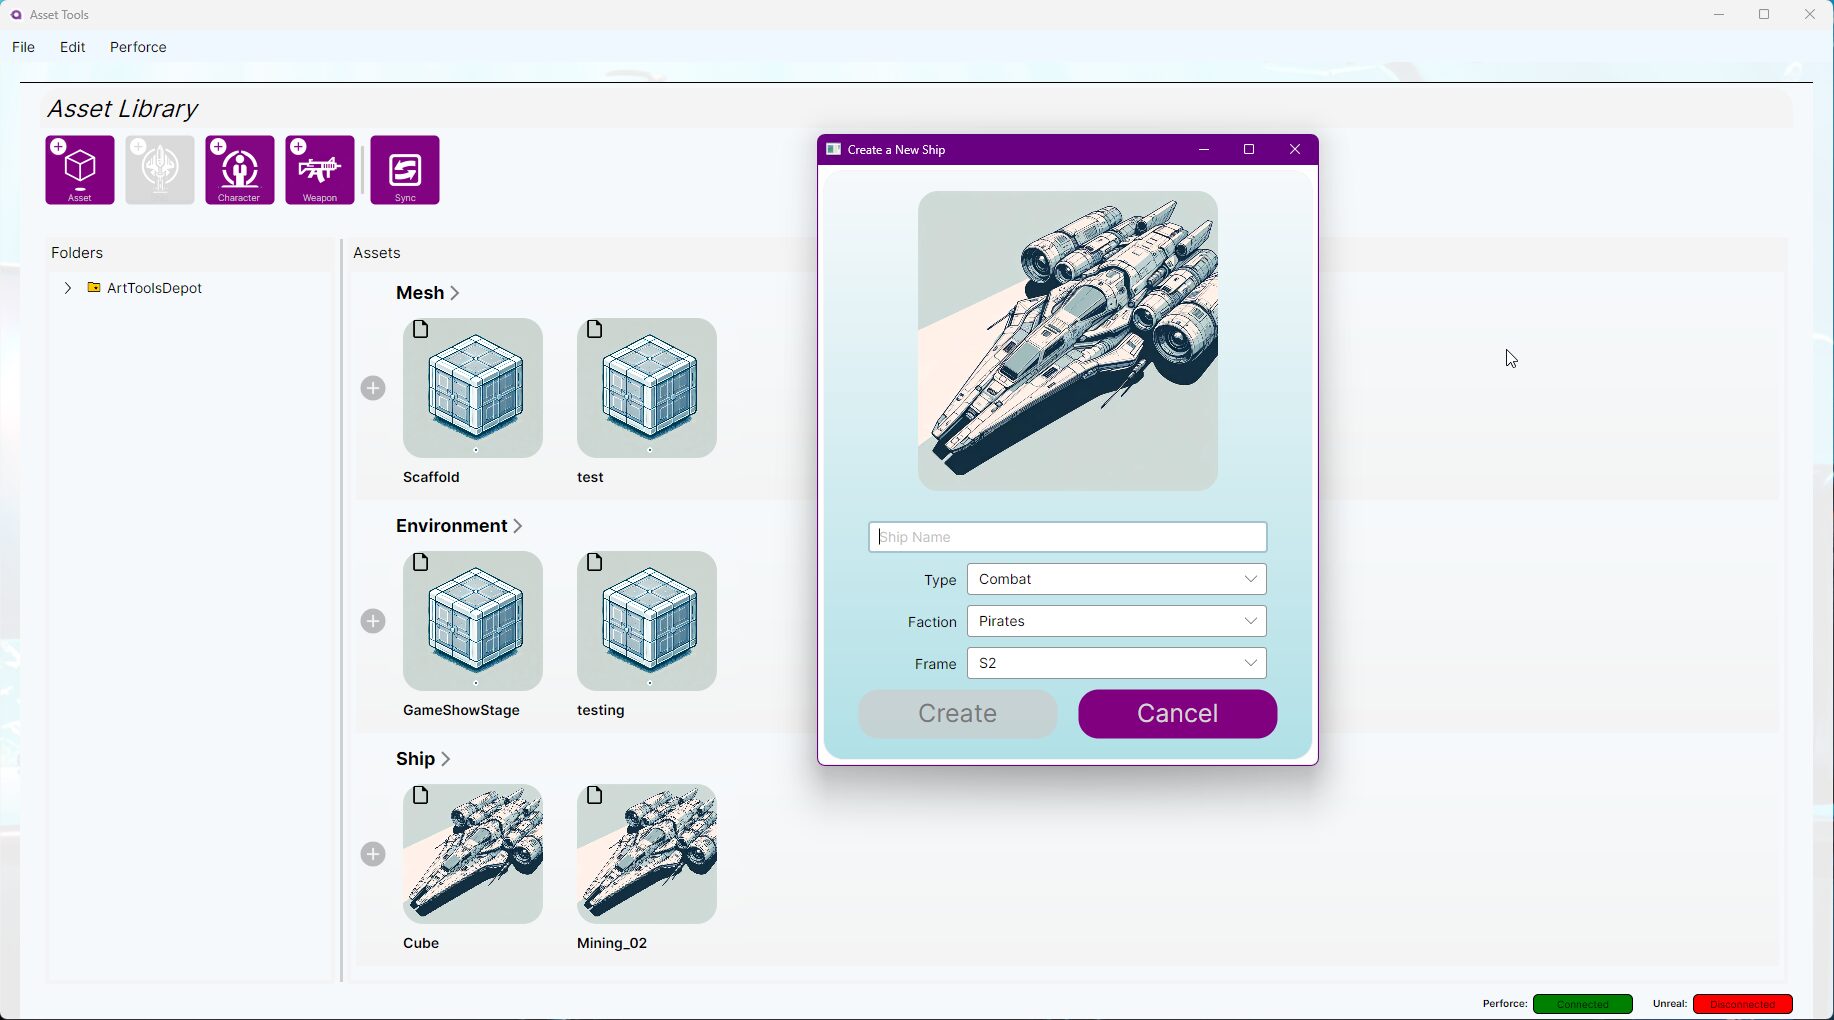Select the Mining_02 ship thumbnail

(x=647, y=854)
